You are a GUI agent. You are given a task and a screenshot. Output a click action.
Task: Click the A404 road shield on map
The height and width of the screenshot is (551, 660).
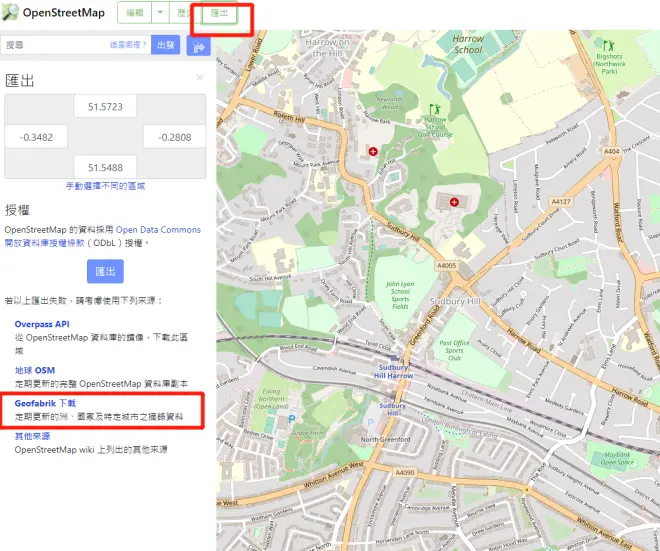(x=611, y=151)
